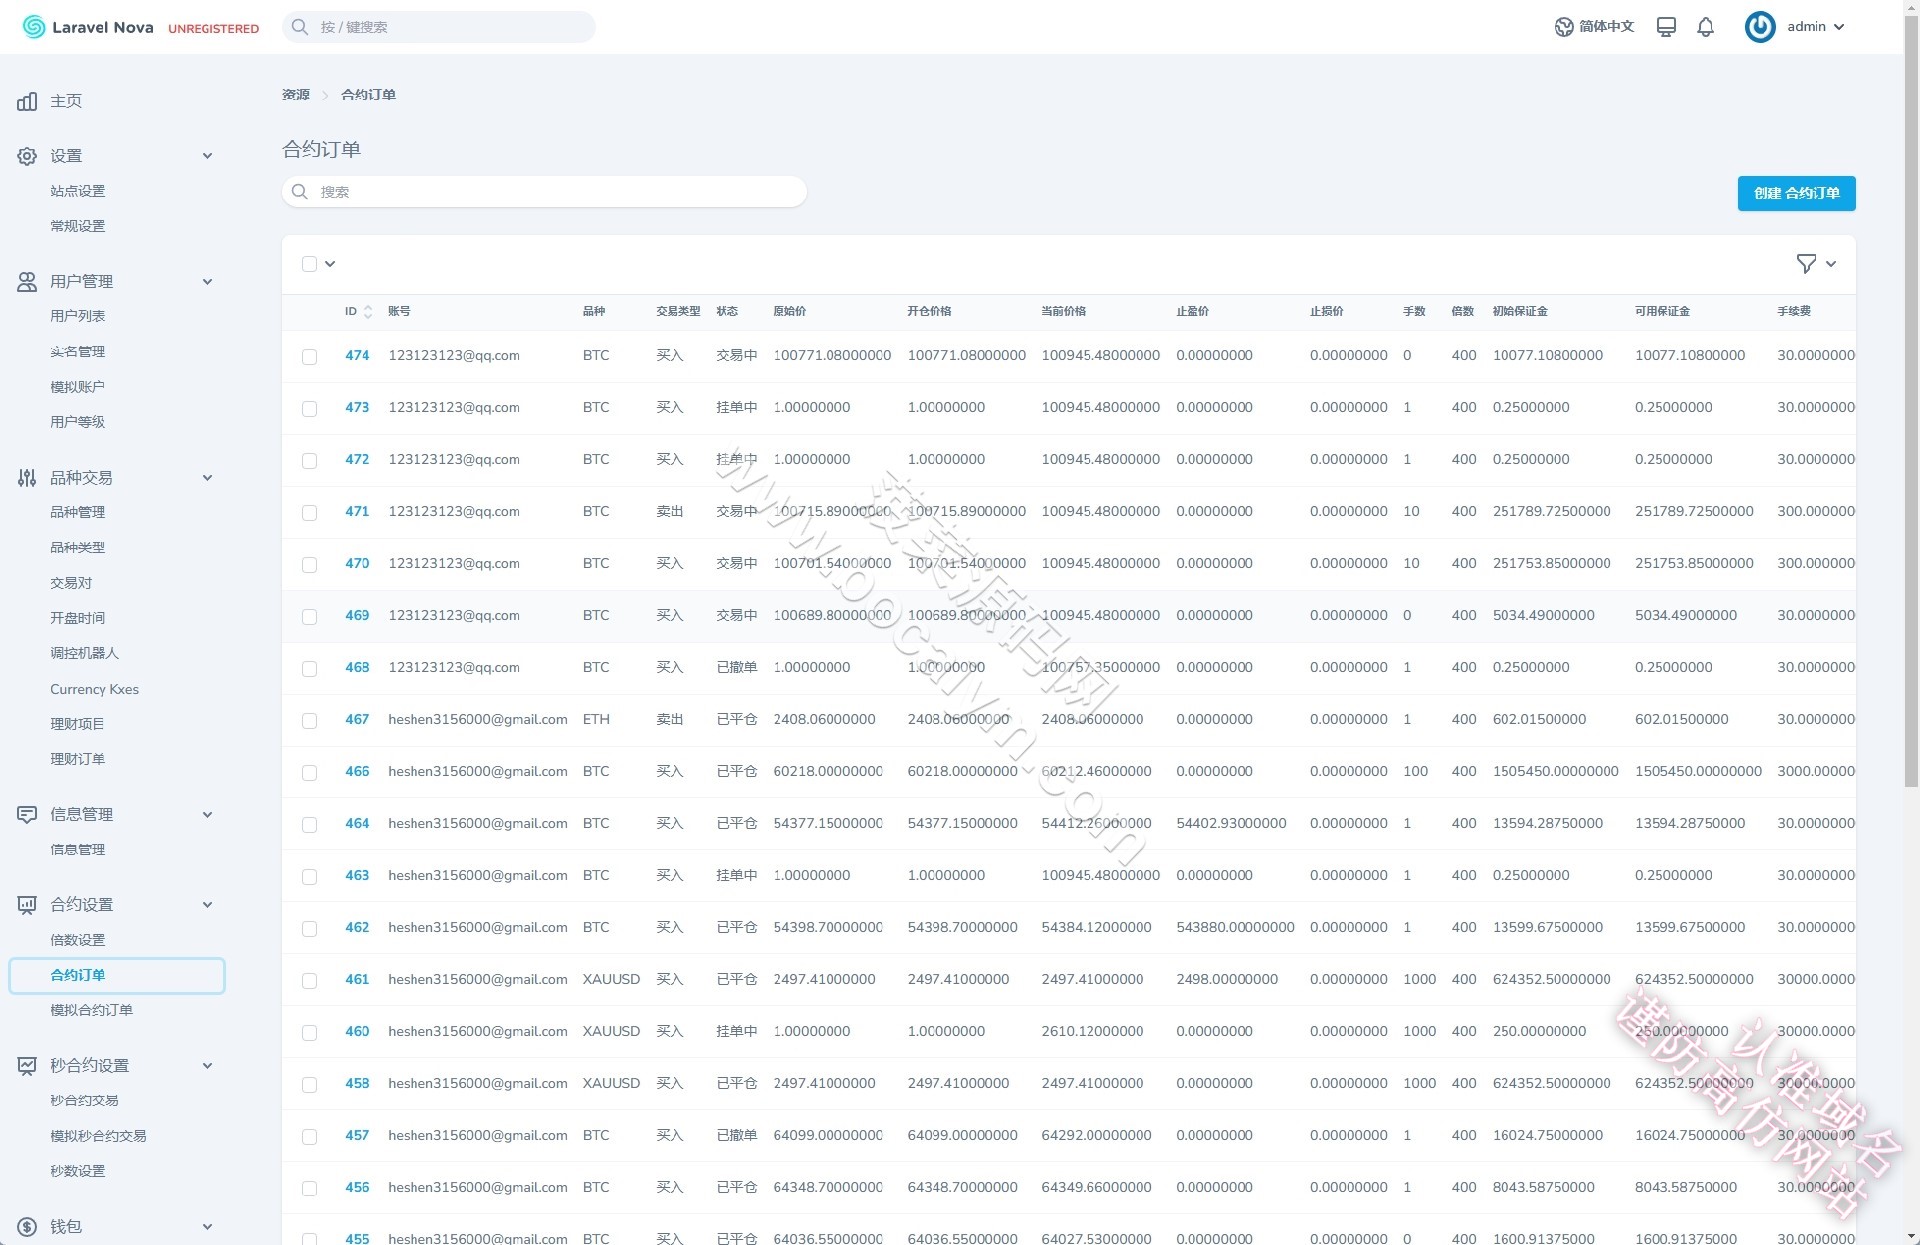Go to 秒合约交易 in the sidebar
This screenshot has width=1920, height=1245.
point(85,1101)
